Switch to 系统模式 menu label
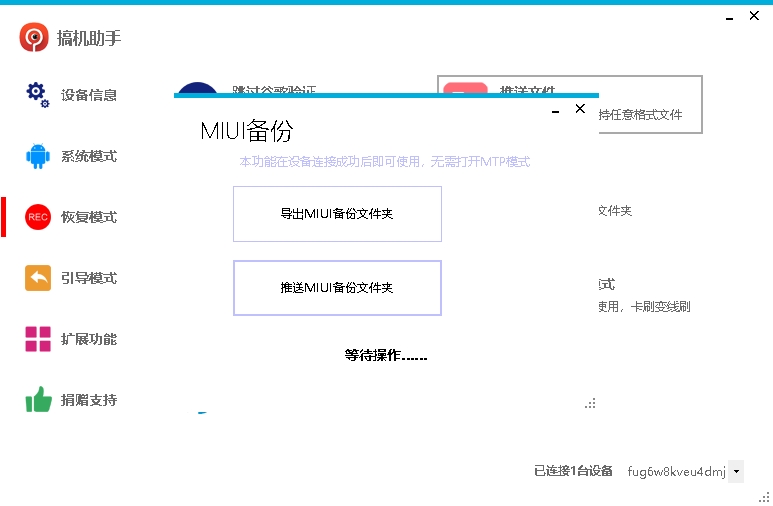This screenshot has width=773, height=506. click(89, 156)
